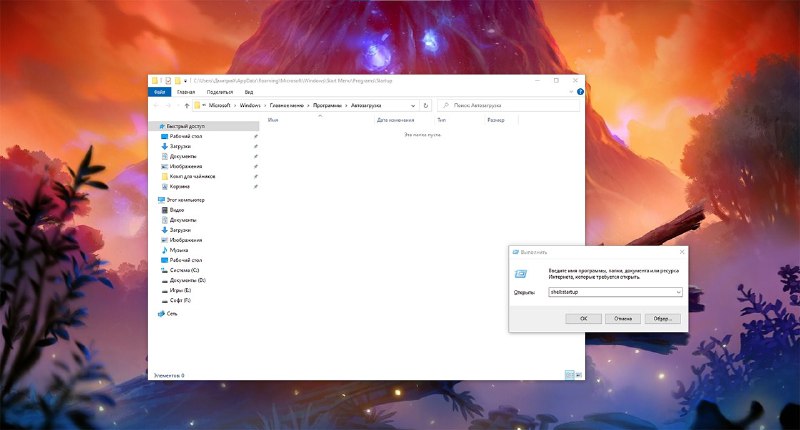
Task: Maximize the Explorer window
Action: [556, 81]
